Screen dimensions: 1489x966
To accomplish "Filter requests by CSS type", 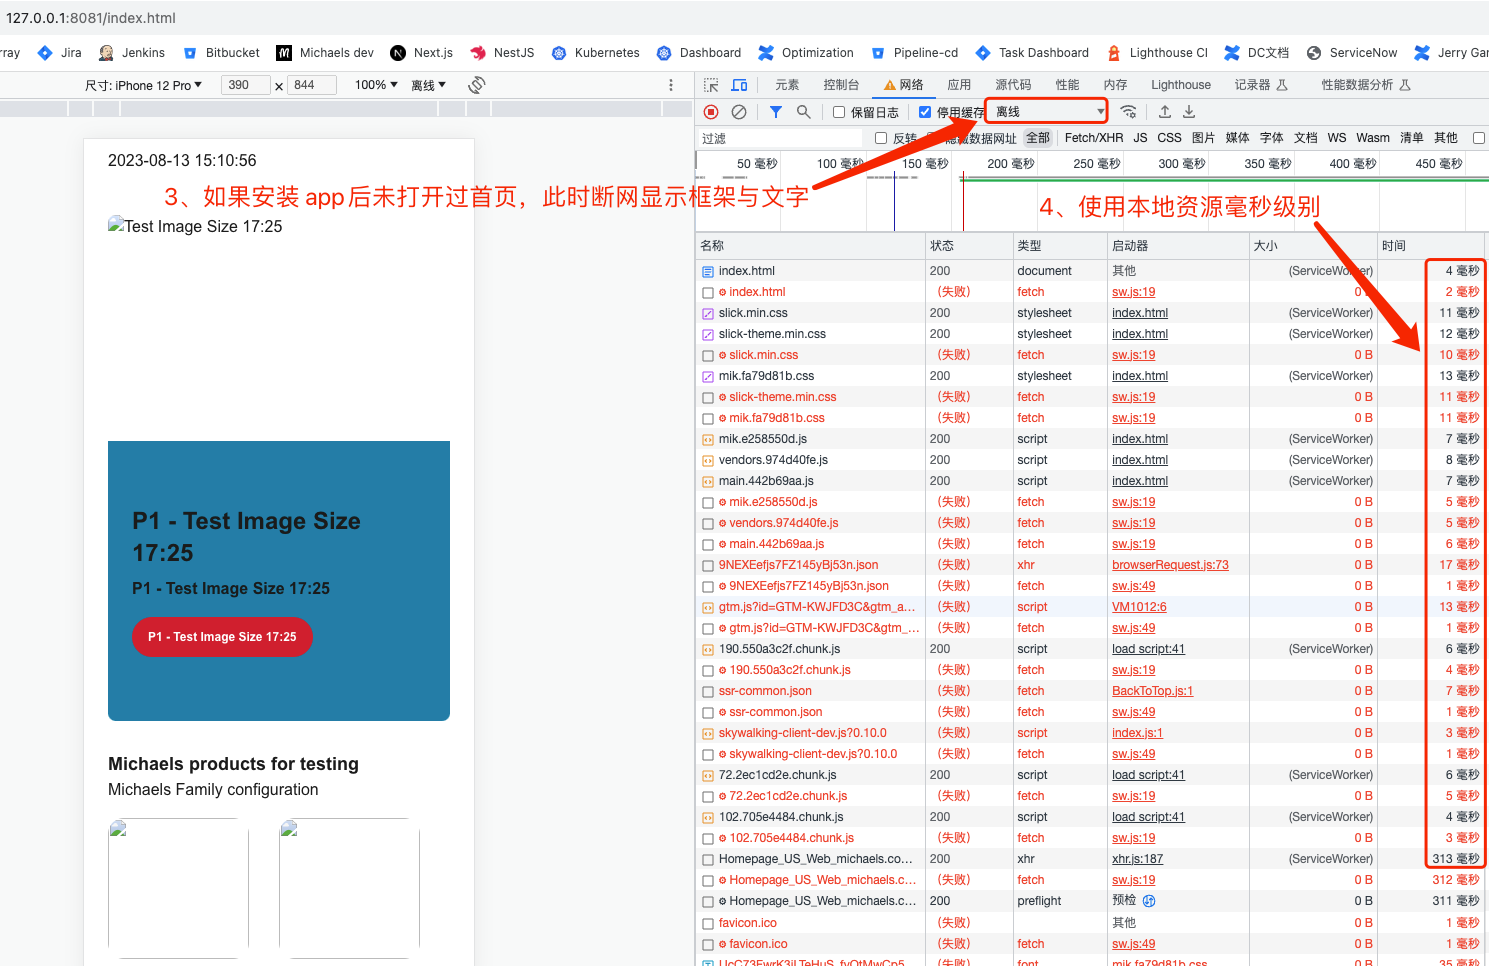I will pyautogui.click(x=1169, y=138).
